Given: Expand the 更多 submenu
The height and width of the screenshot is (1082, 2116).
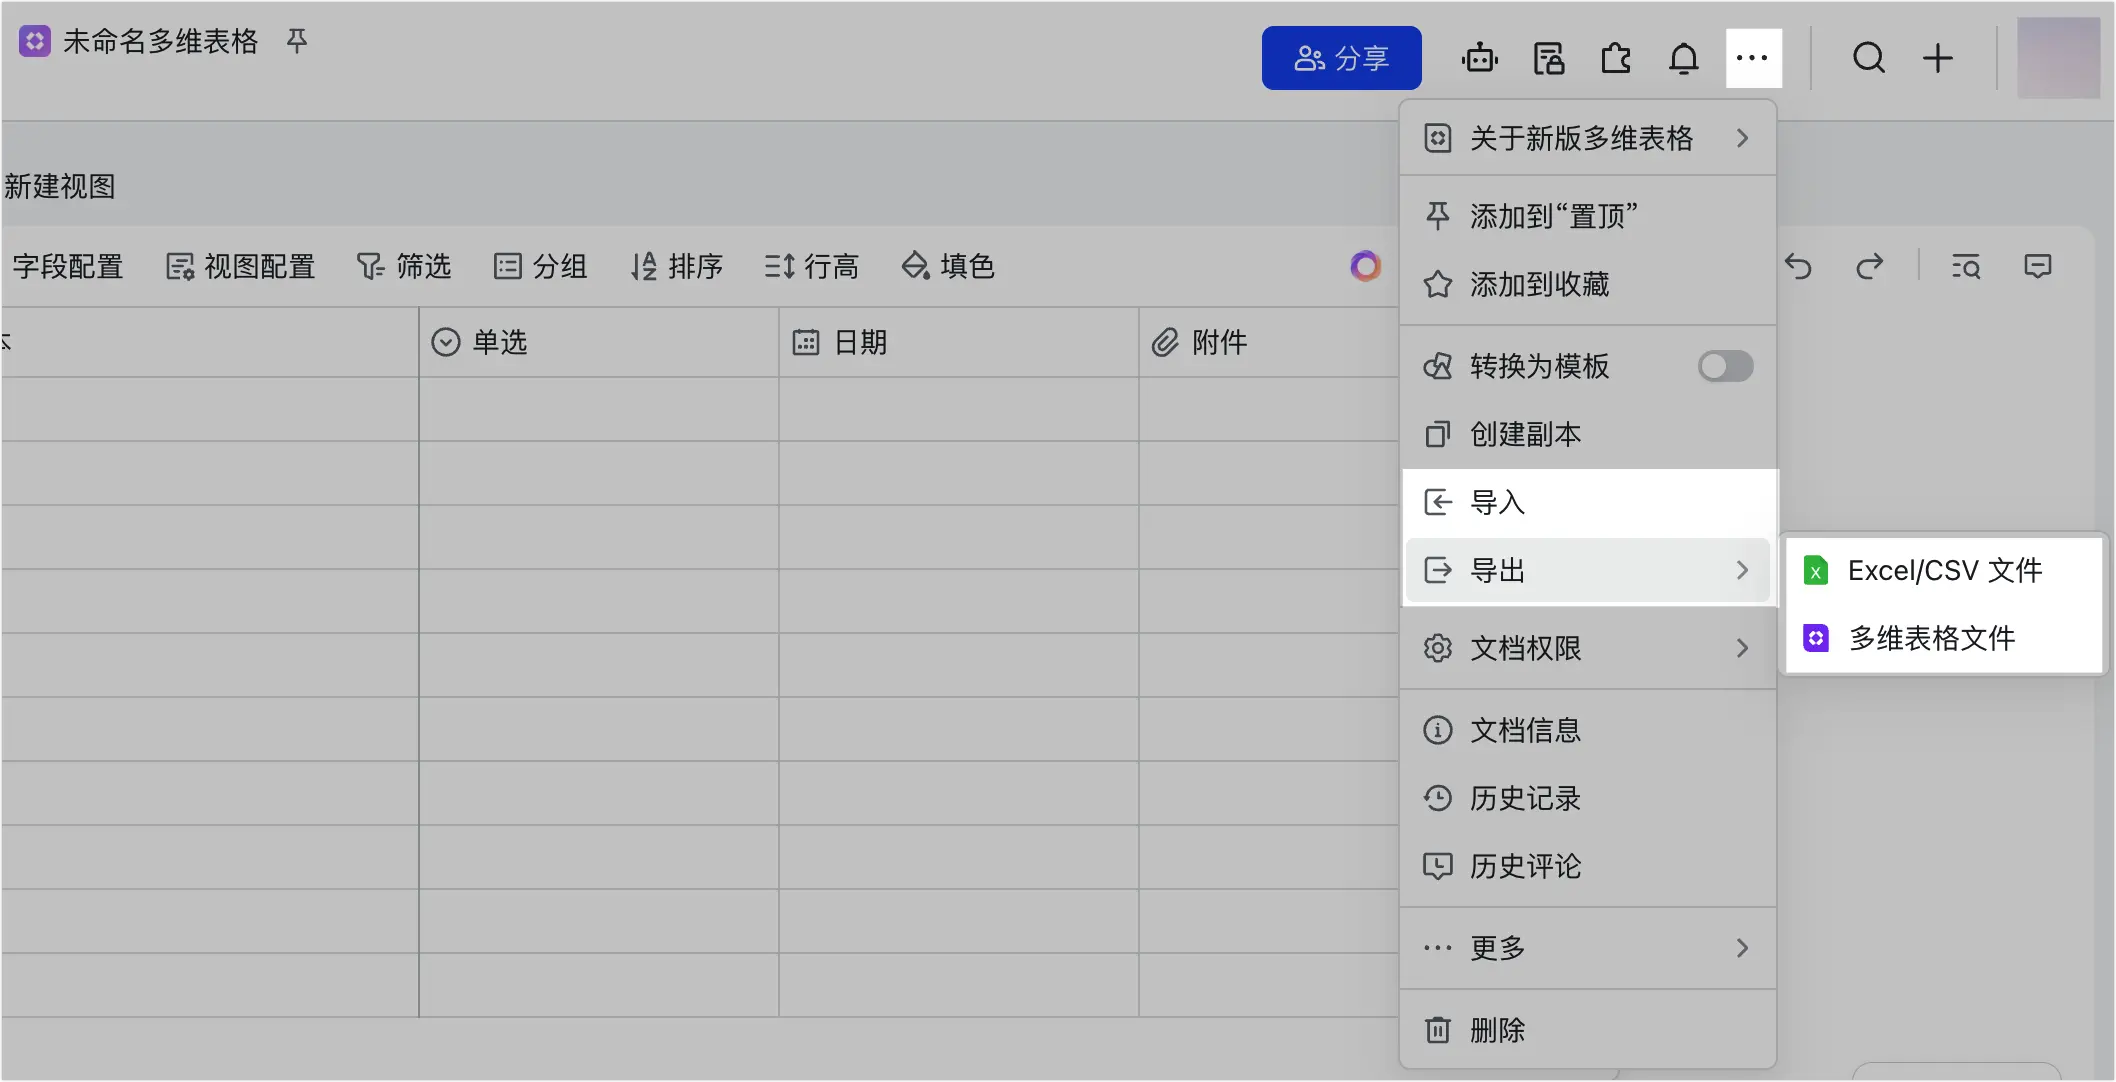Looking at the screenshot, I should 1588,947.
